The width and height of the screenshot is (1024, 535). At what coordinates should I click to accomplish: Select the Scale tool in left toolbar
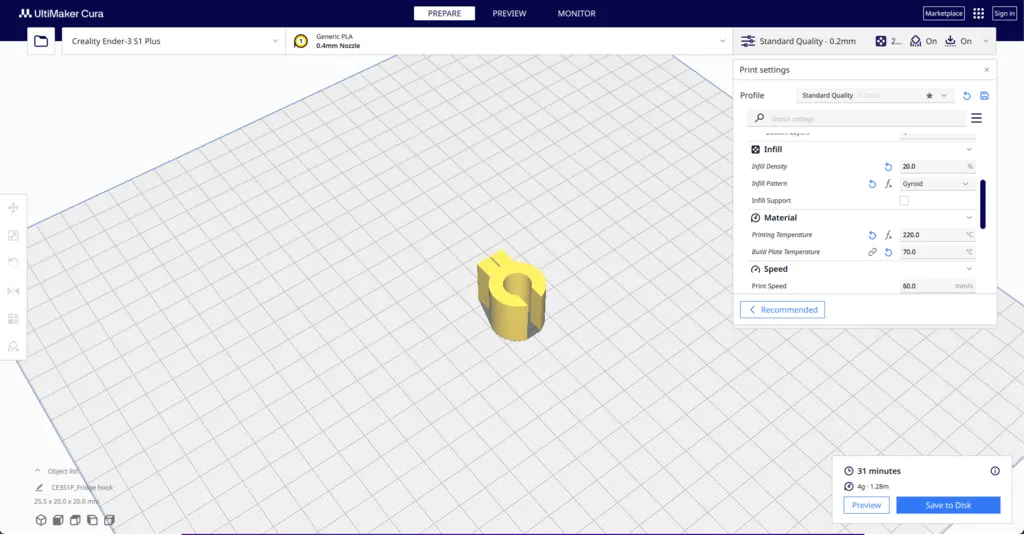(x=13, y=236)
